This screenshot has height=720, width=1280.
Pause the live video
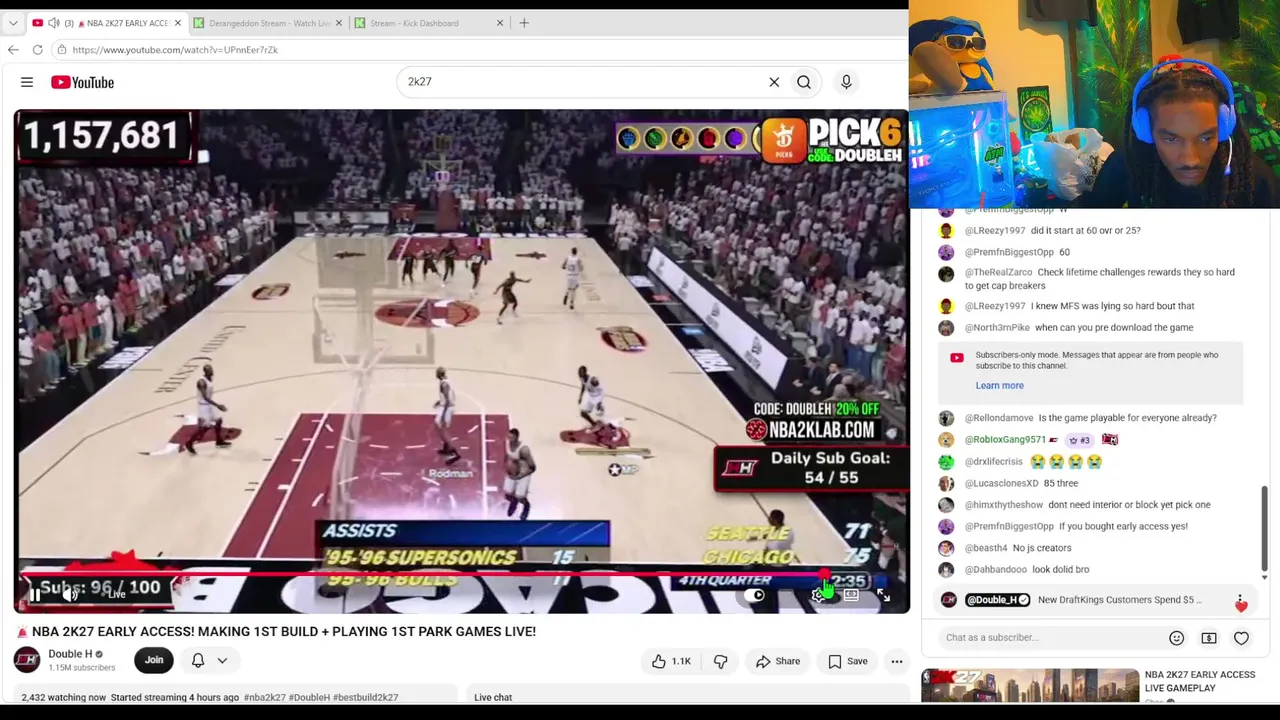(x=35, y=595)
